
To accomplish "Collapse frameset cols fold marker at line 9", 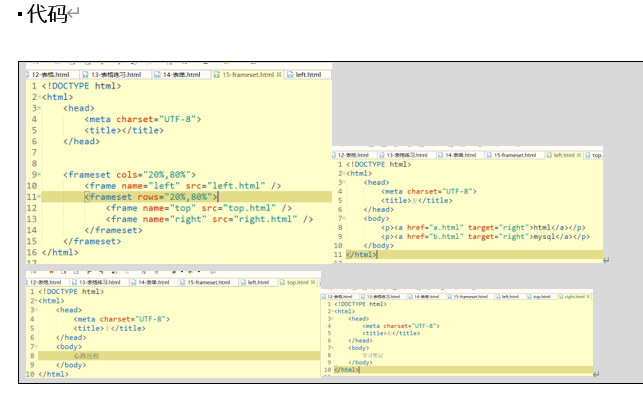I will [x=39, y=174].
